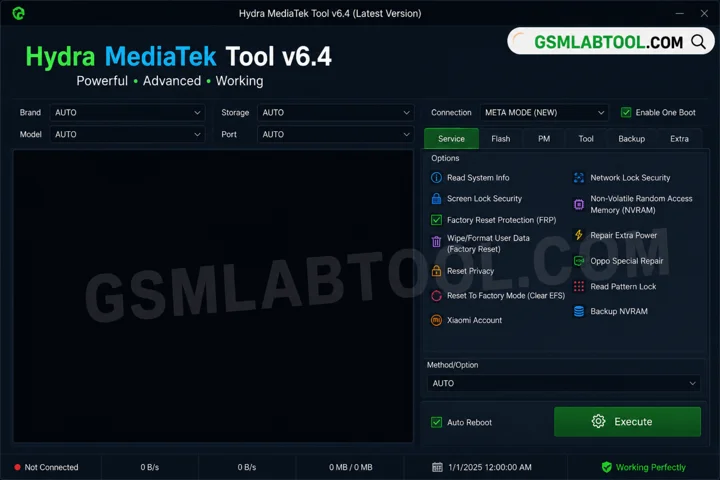The image size is (720, 480).
Task: Click the 0 MB / 0 MB status
Action: coord(350,467)
